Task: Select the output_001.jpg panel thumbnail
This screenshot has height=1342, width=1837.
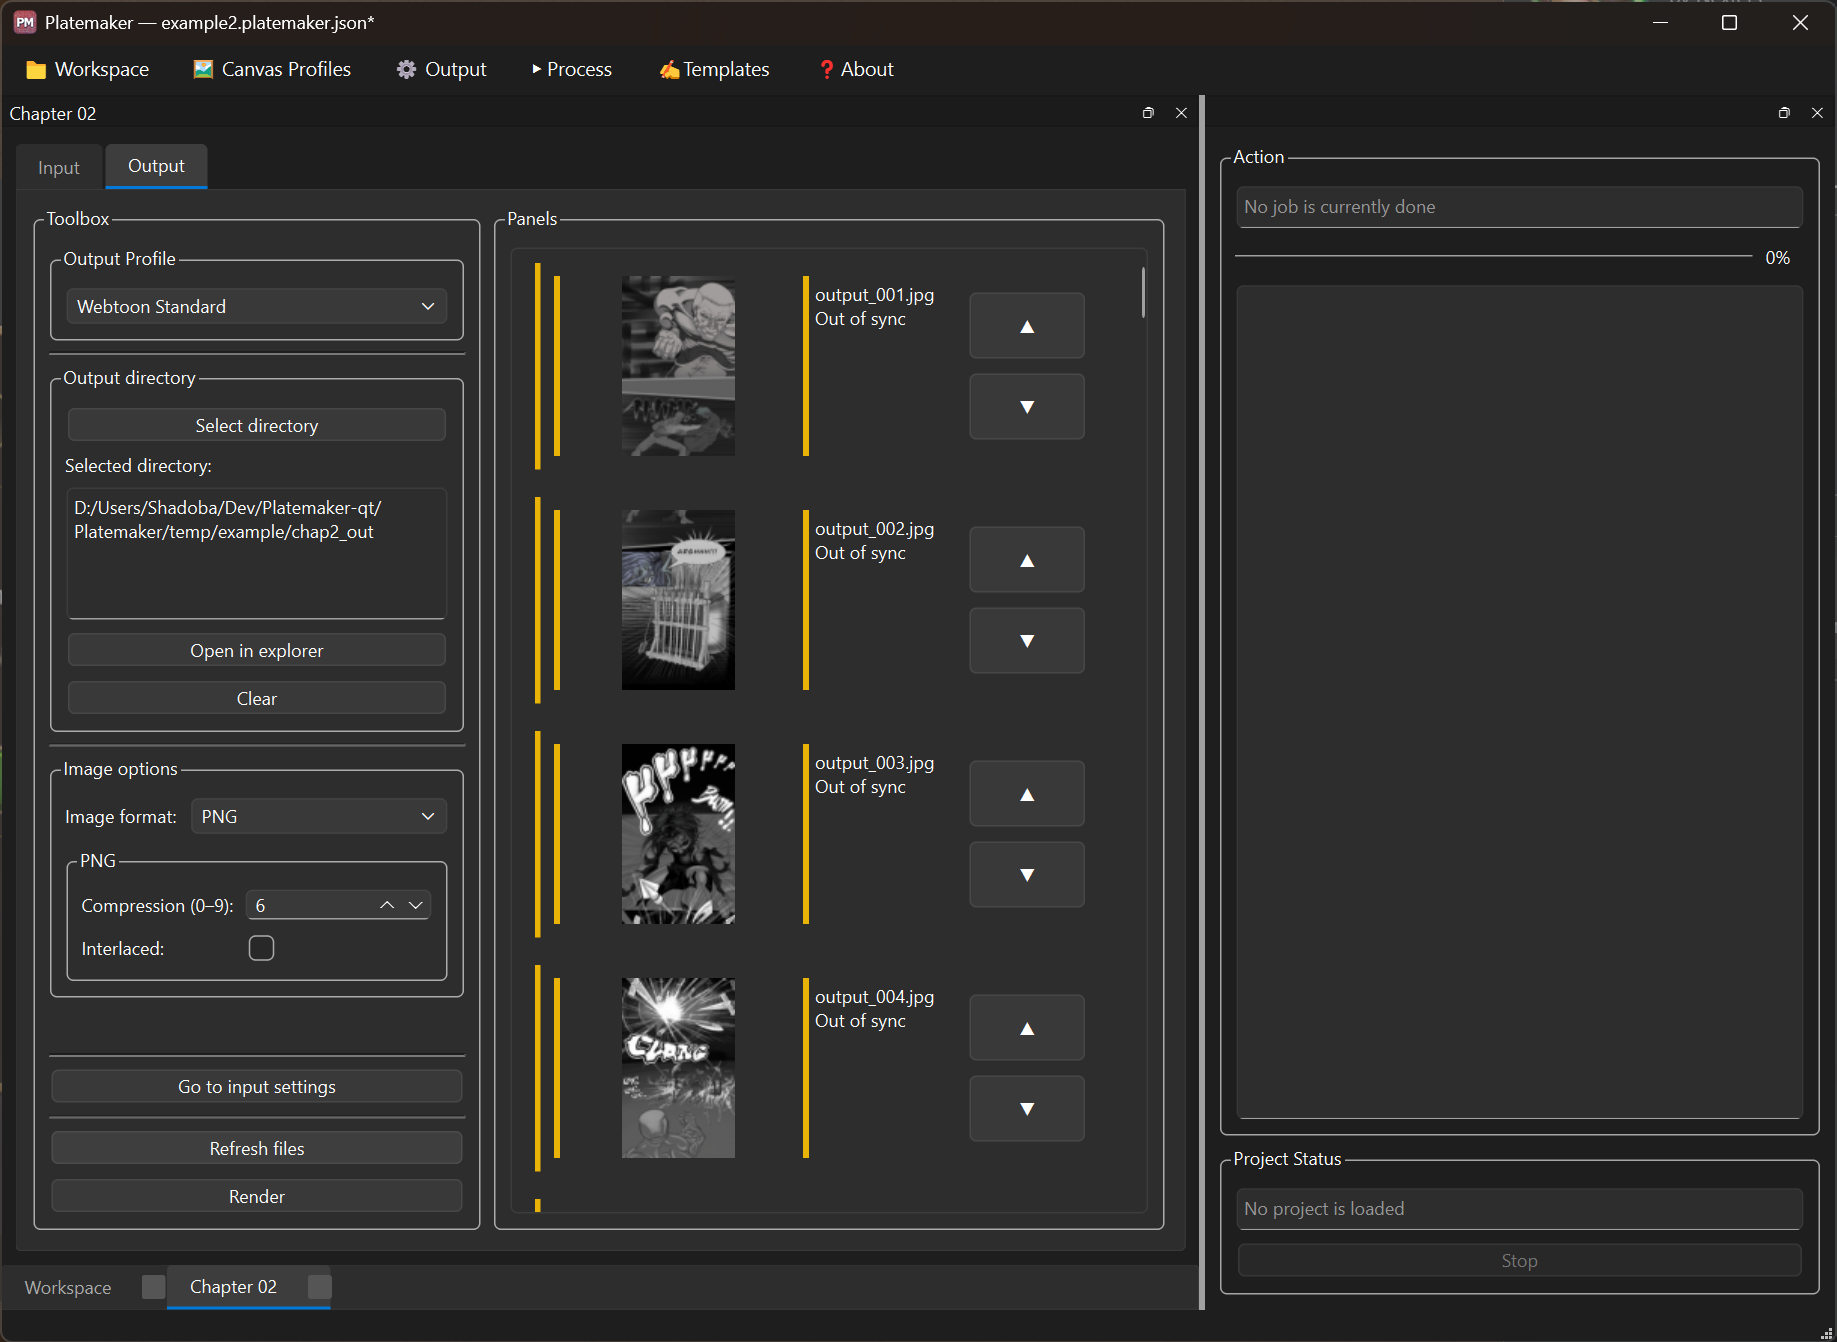Action: click(678, 366)
